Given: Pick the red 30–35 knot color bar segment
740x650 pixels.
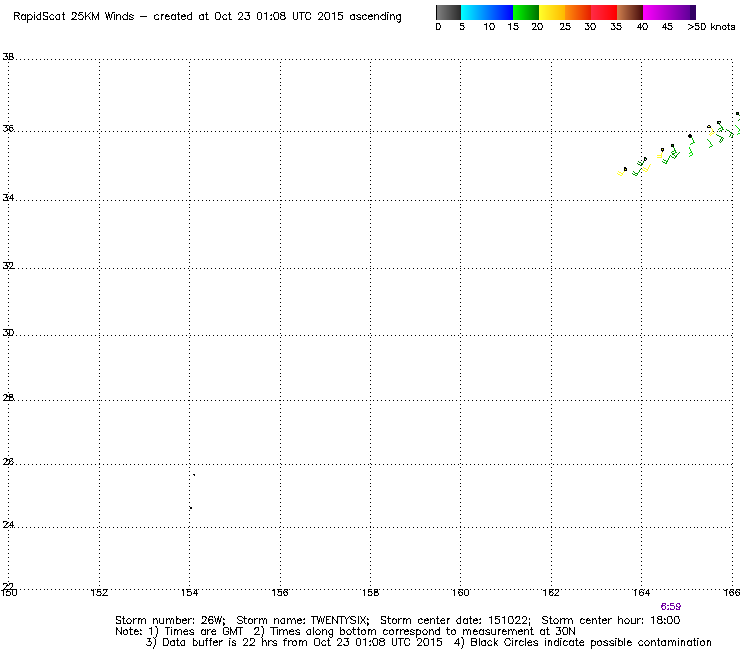Looking at the screenshot, I should 604,12.
